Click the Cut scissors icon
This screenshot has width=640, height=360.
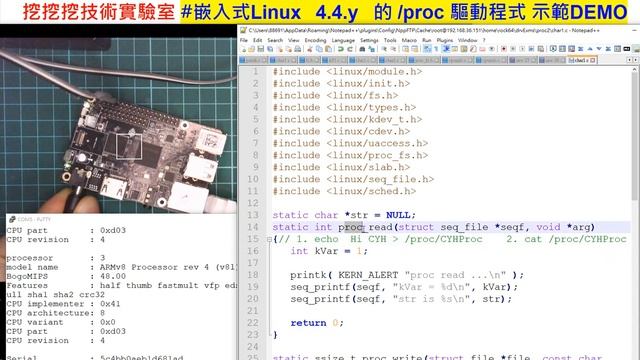tap(309, 49)
